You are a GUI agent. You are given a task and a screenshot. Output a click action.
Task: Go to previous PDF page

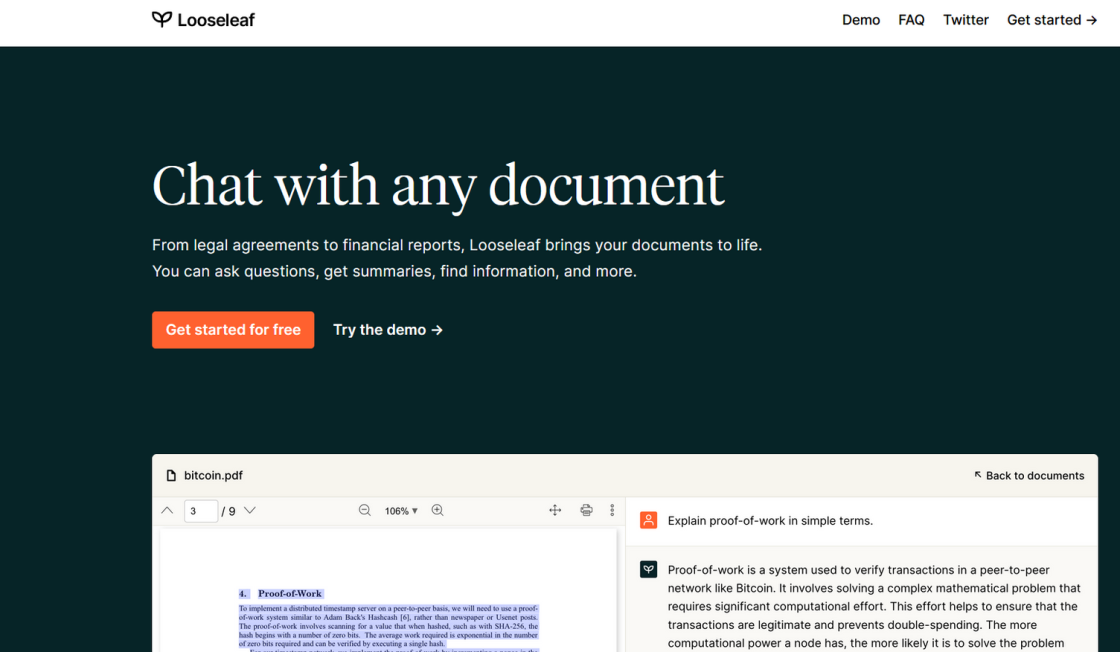167,511
